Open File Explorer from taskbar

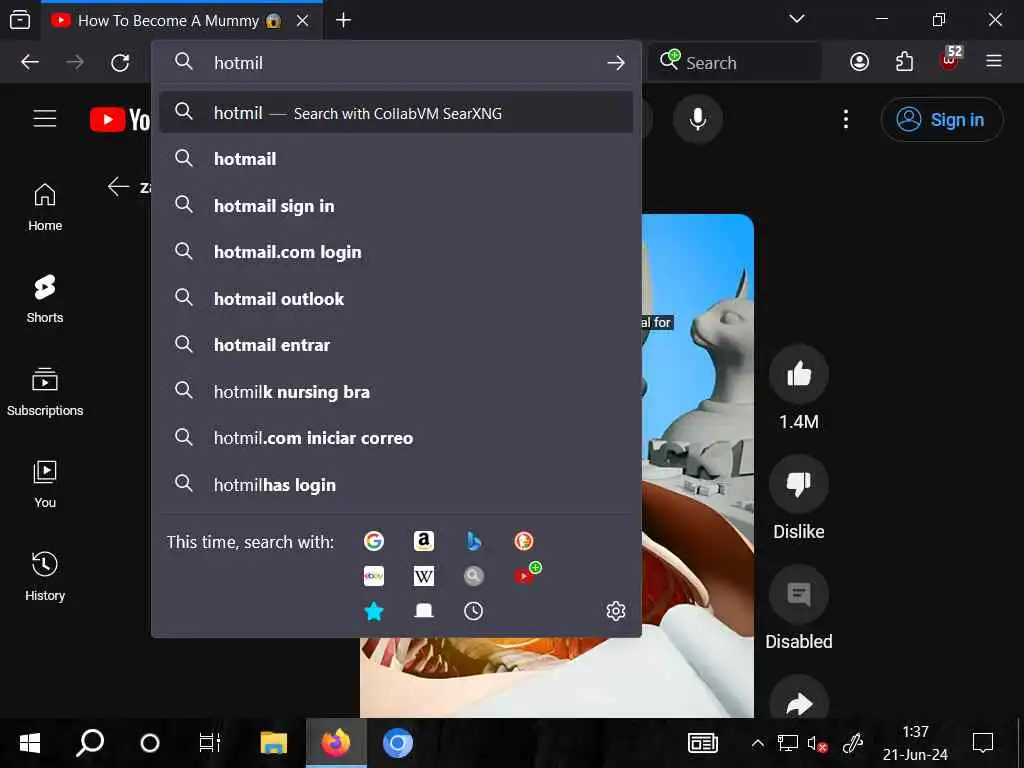274,743
